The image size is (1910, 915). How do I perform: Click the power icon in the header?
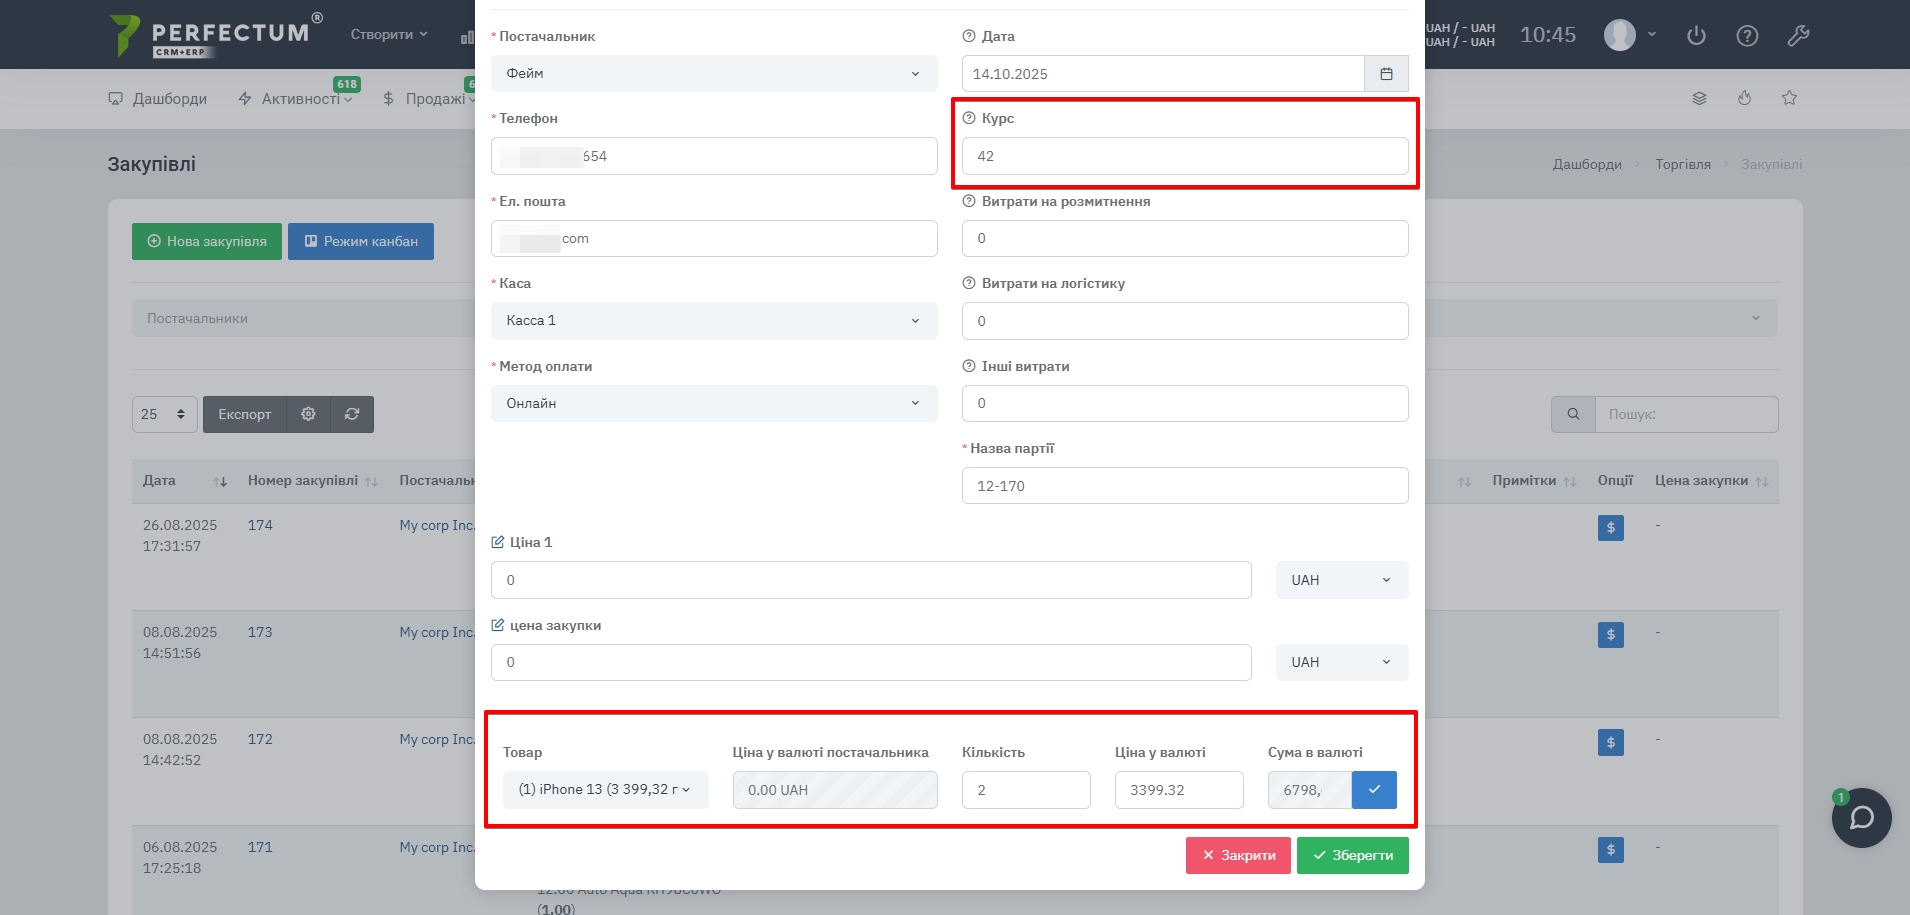coord(1696,36)
